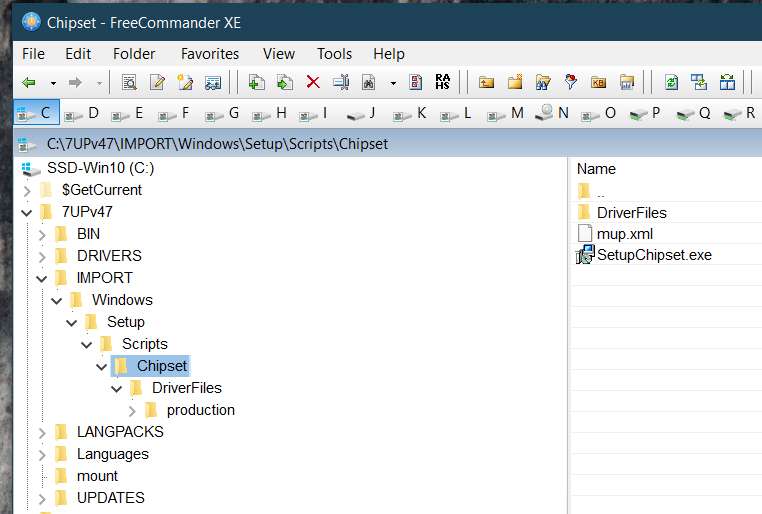762x514 pixels.
Task: Click the RAHS attributes icon
Action: [443, 82]
